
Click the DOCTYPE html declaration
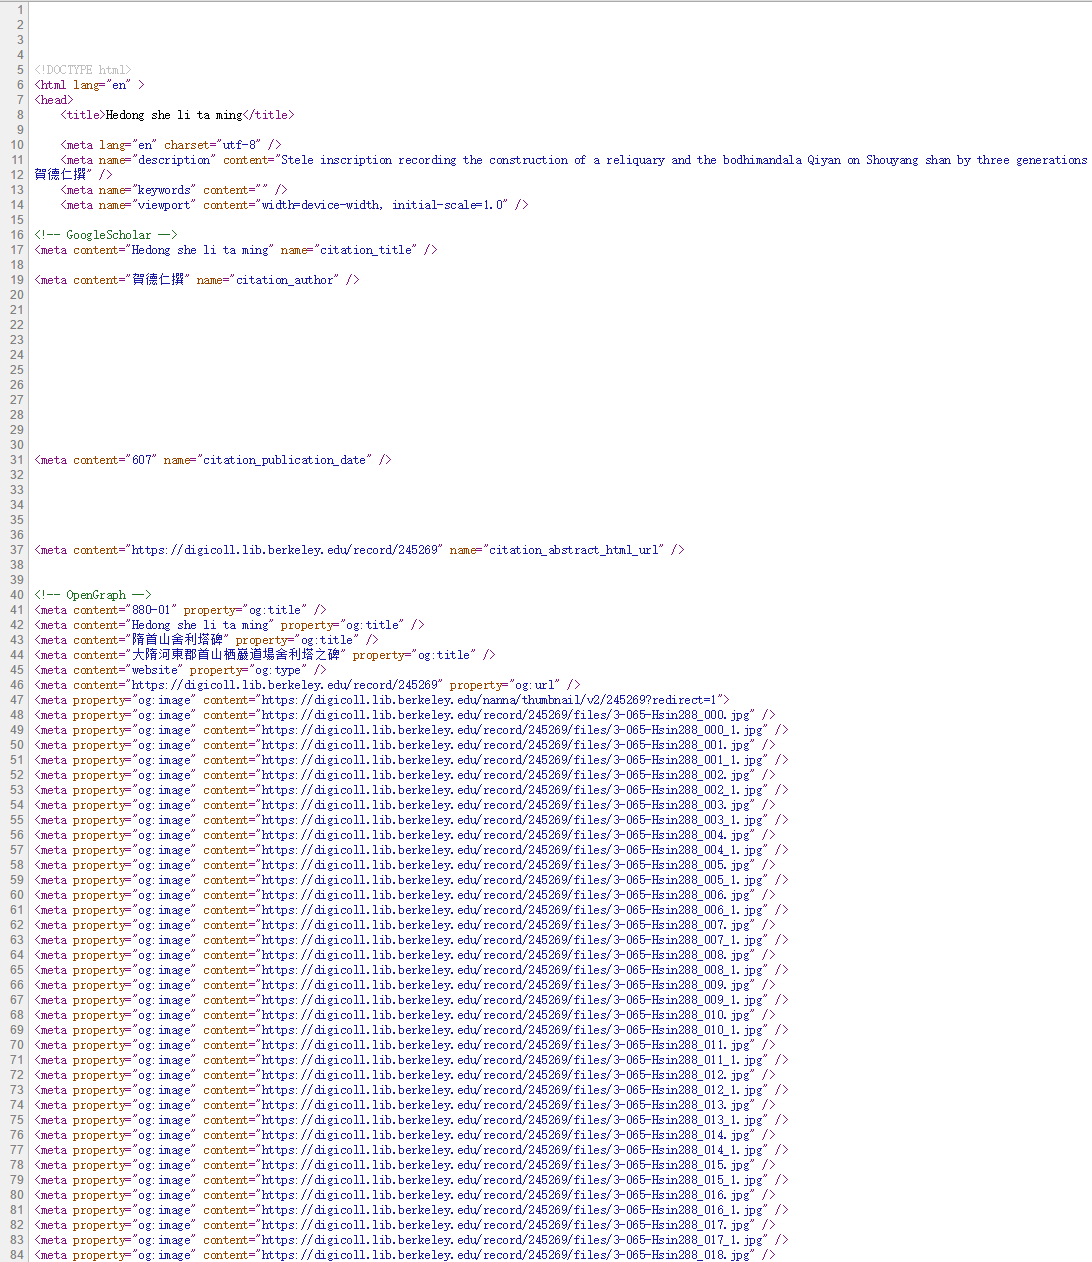click(83, 70)
